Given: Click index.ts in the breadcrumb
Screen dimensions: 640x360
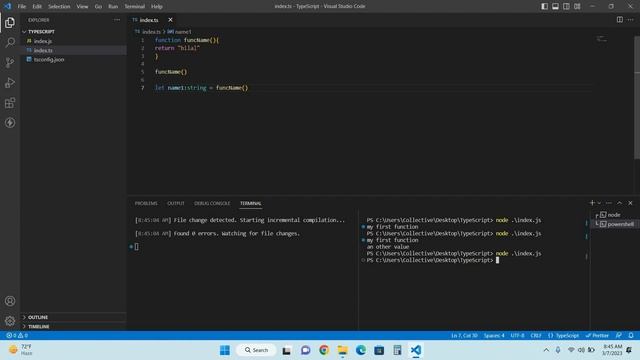Looking at the screenshot, I should click(x=151, y=31).
